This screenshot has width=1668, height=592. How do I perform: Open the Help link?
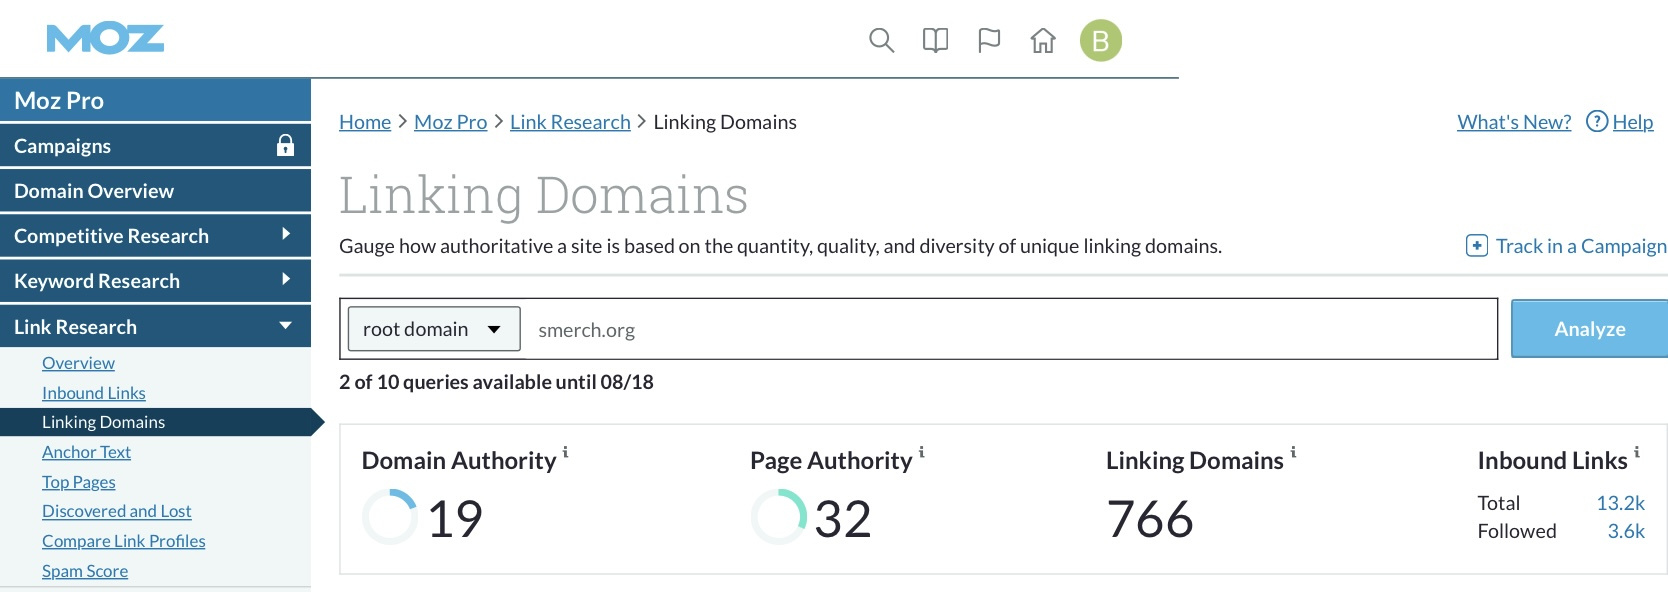1633,122
